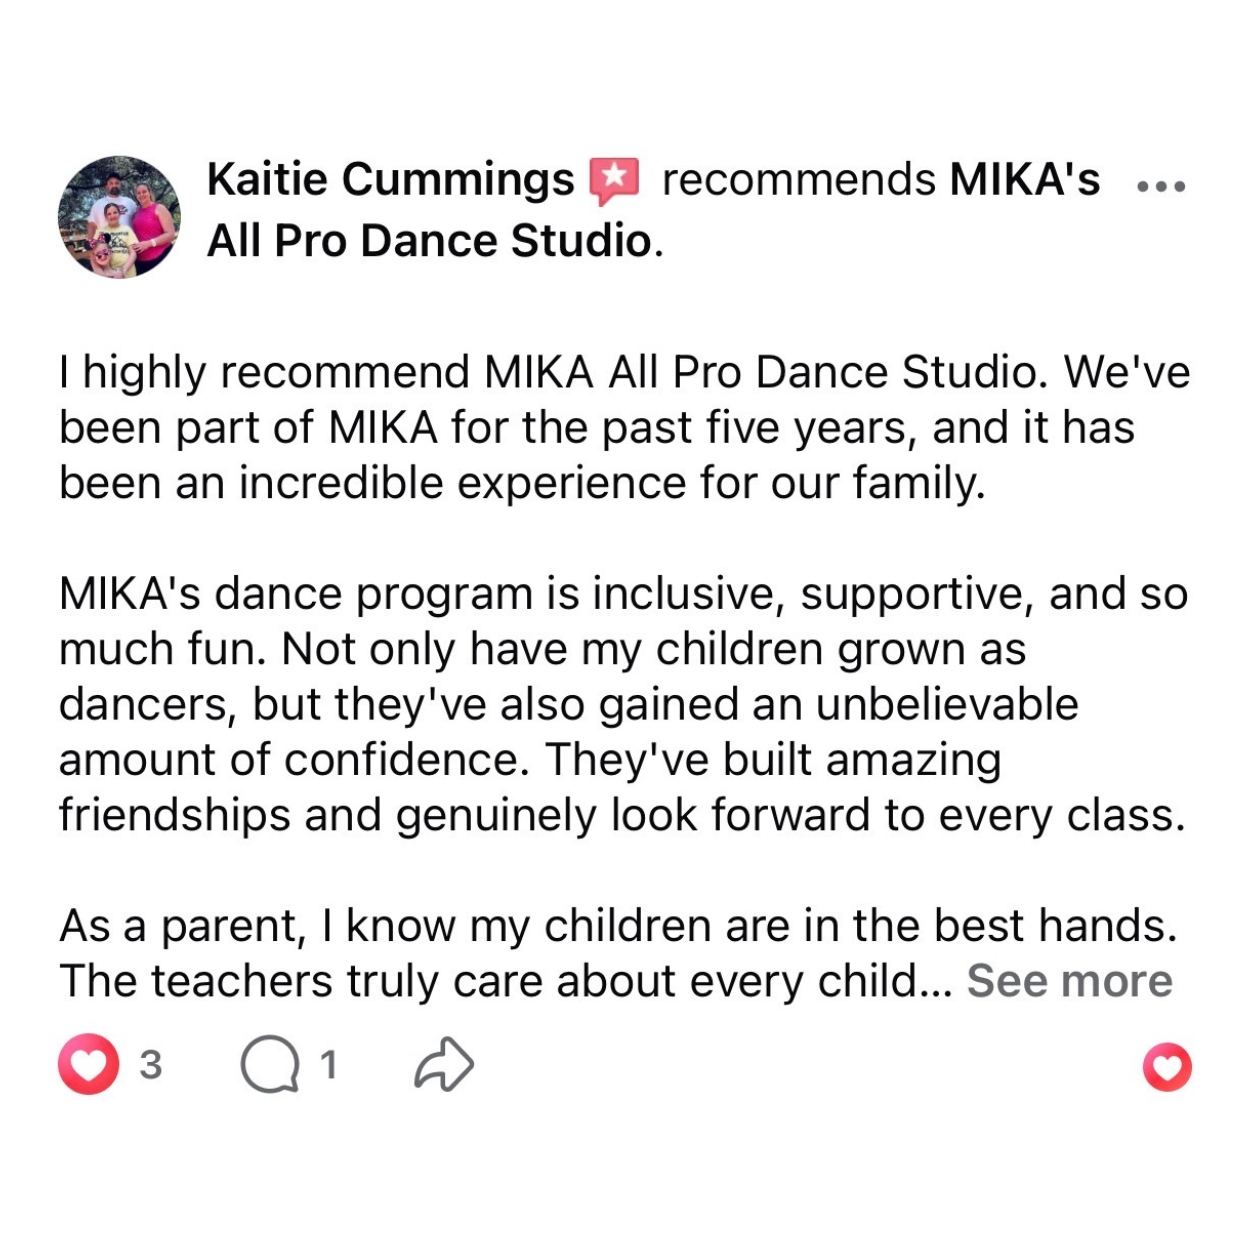Click the line about teachers truly caring
This screenshot has height=1250, width=1250.
tap(505, 981)
